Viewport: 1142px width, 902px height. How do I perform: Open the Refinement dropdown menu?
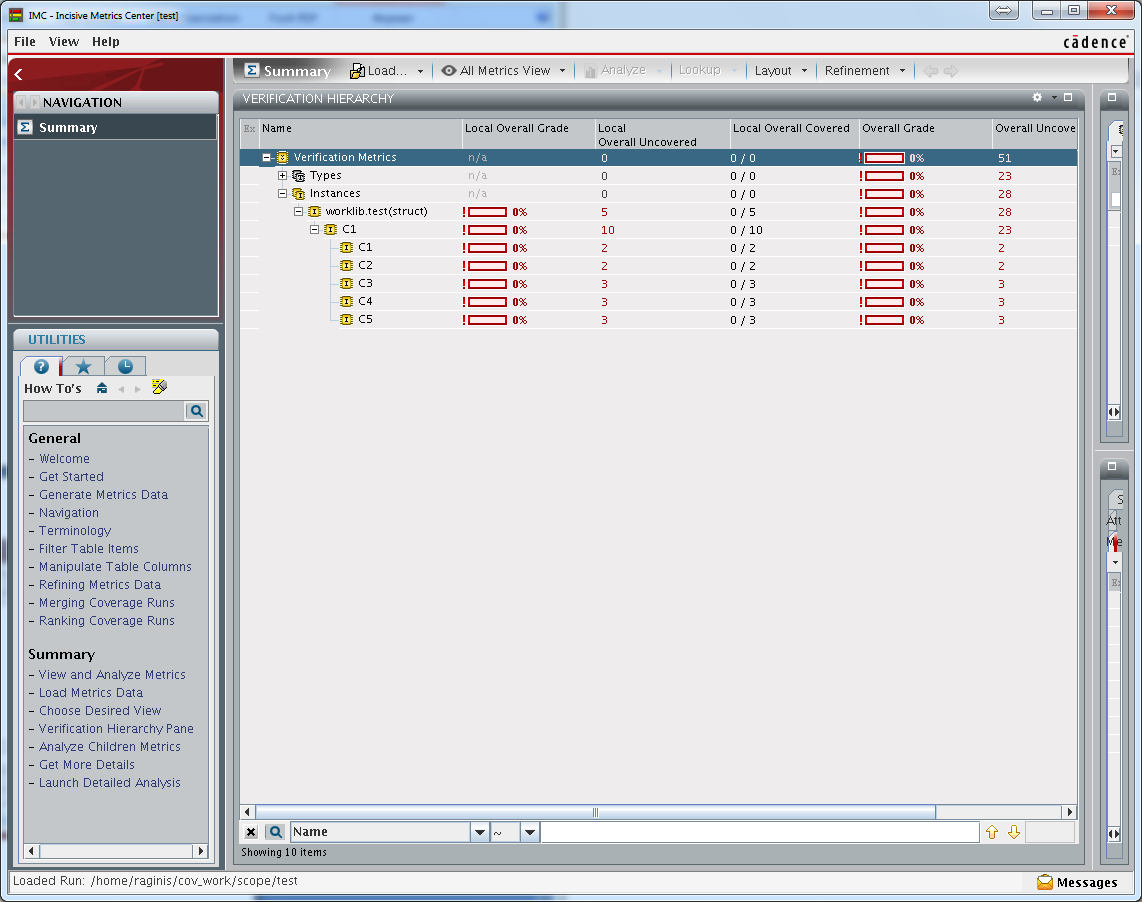865,71
